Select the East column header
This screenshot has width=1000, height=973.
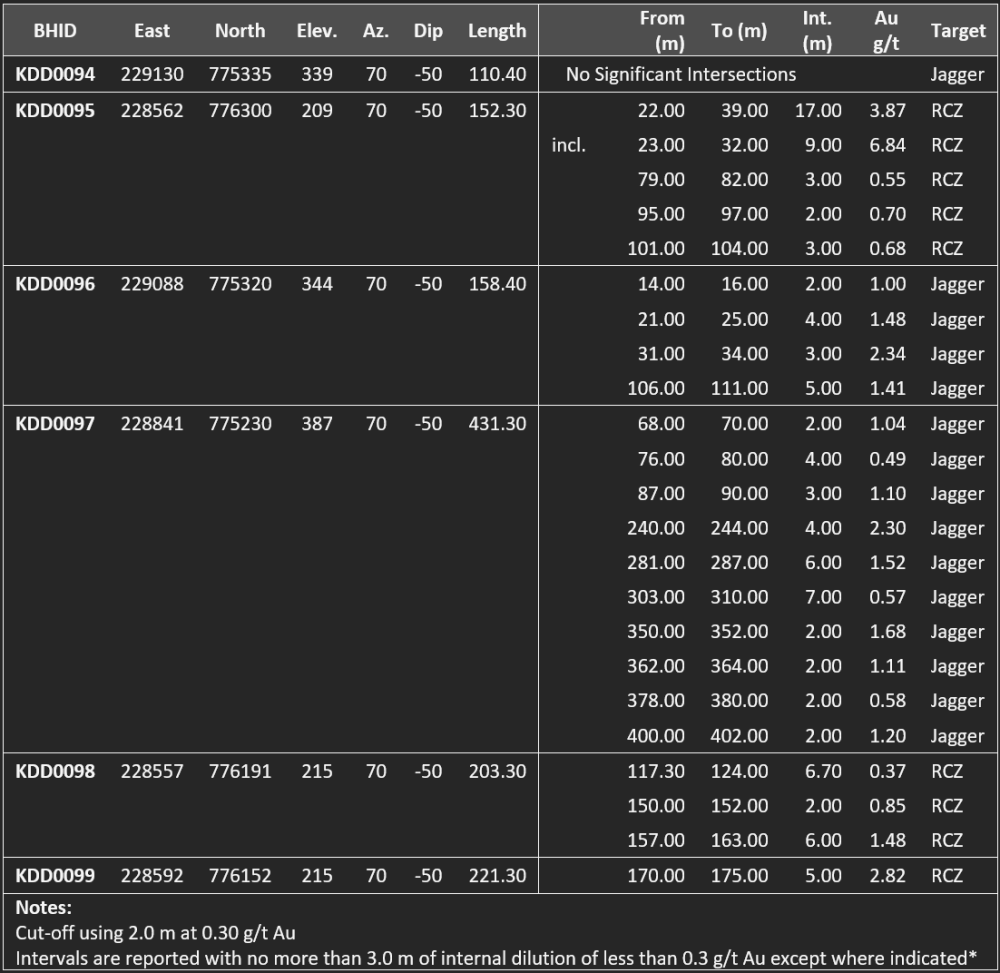click(152, 31)
